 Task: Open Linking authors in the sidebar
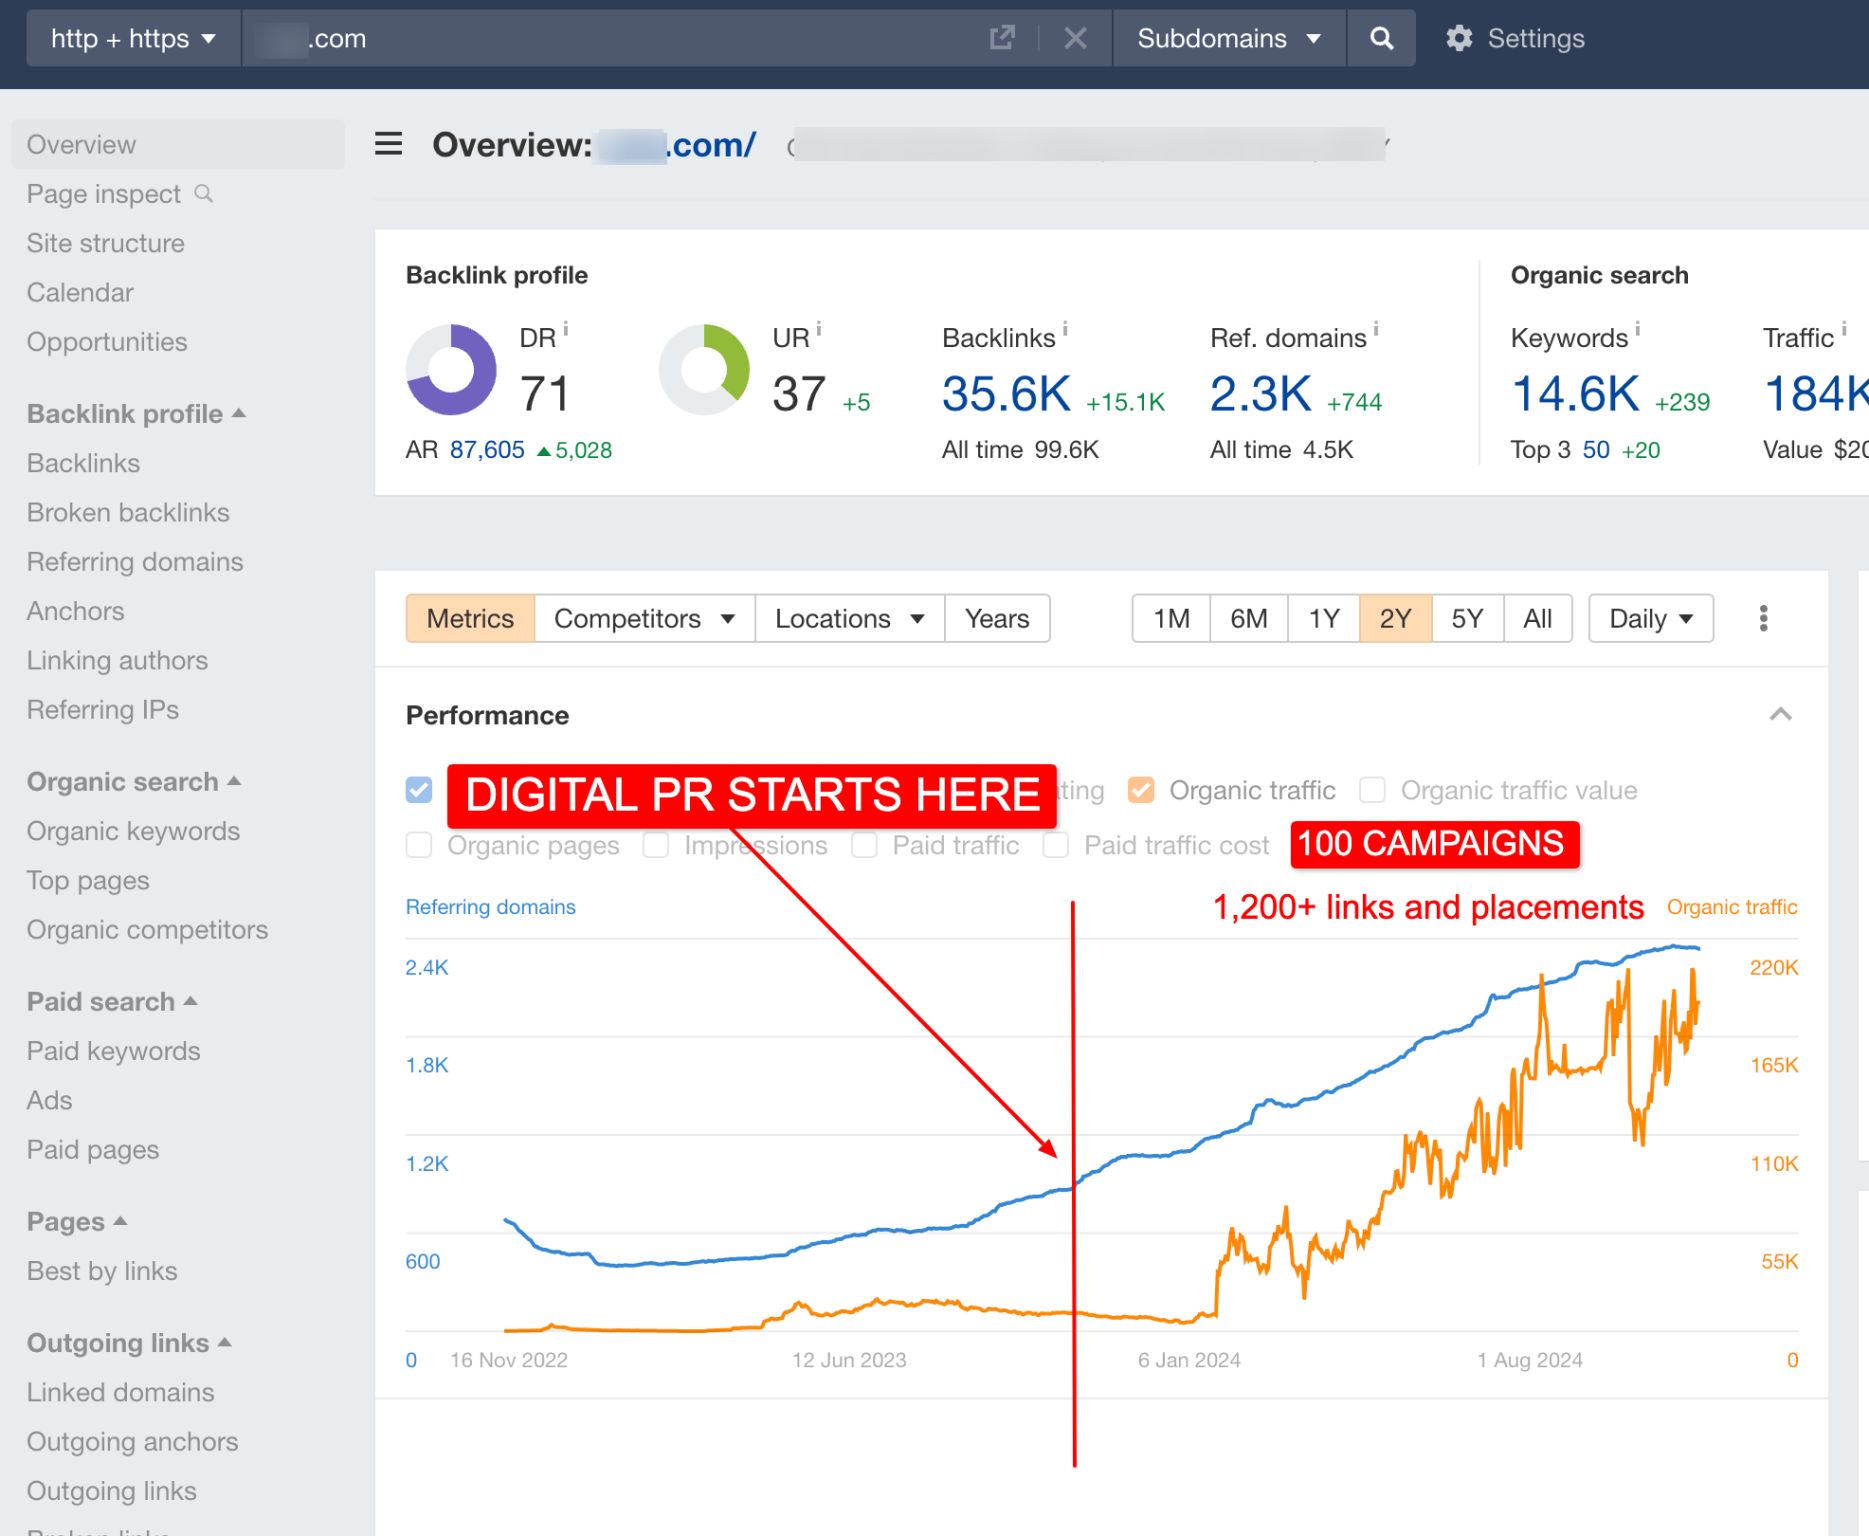[x=117, y=660]
